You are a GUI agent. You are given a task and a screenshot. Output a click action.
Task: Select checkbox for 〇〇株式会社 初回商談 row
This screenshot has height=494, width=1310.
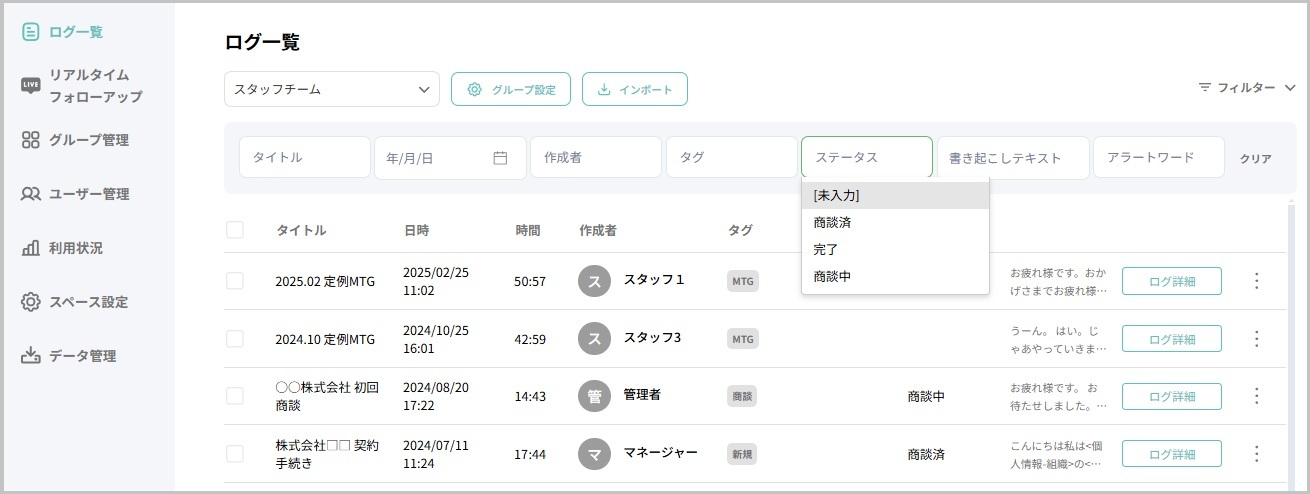click(x=235, y=396)
